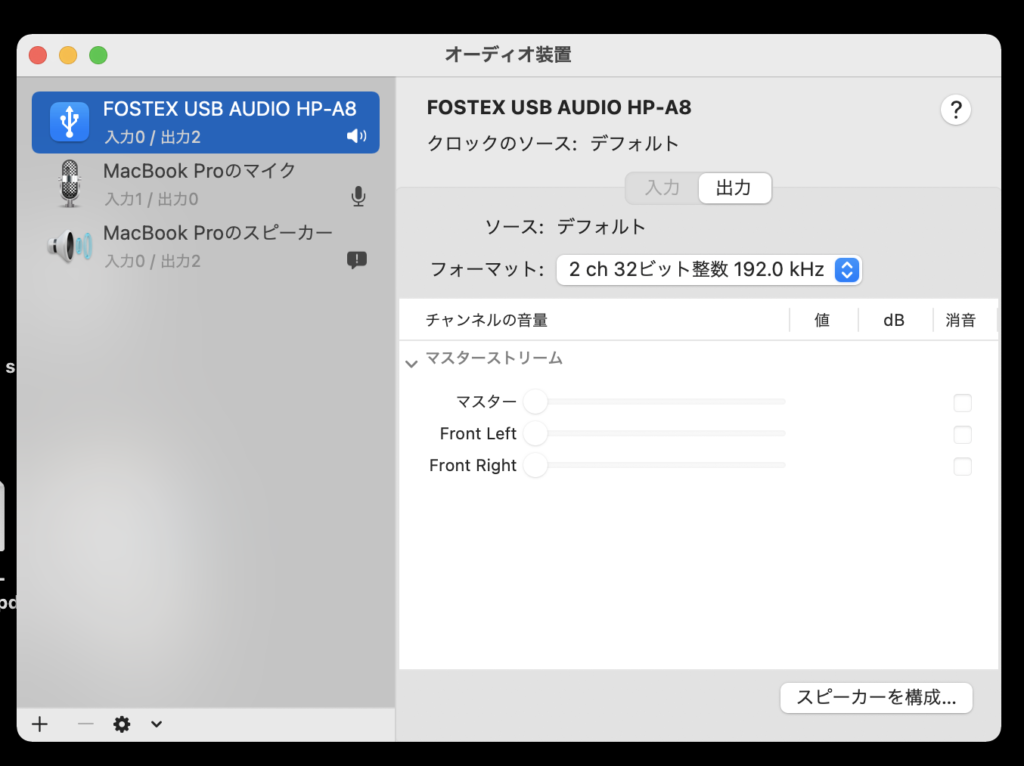Open help with the question mark button
This screenshot has height=766, width=1024.
point(955,110)
